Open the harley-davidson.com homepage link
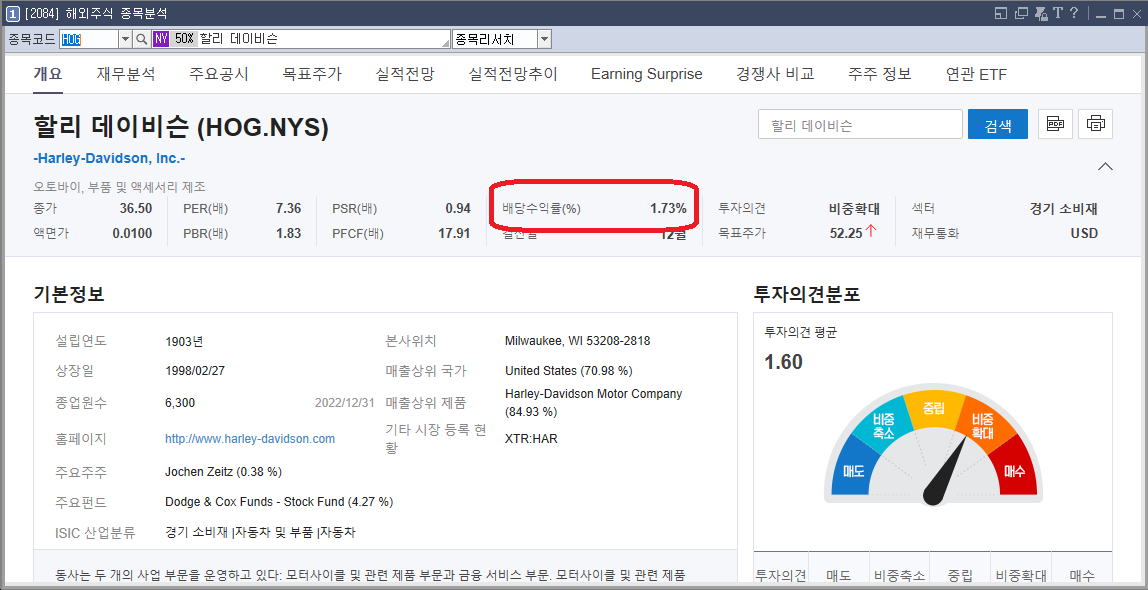The image size is (1148, 590). tap(250, 438)
